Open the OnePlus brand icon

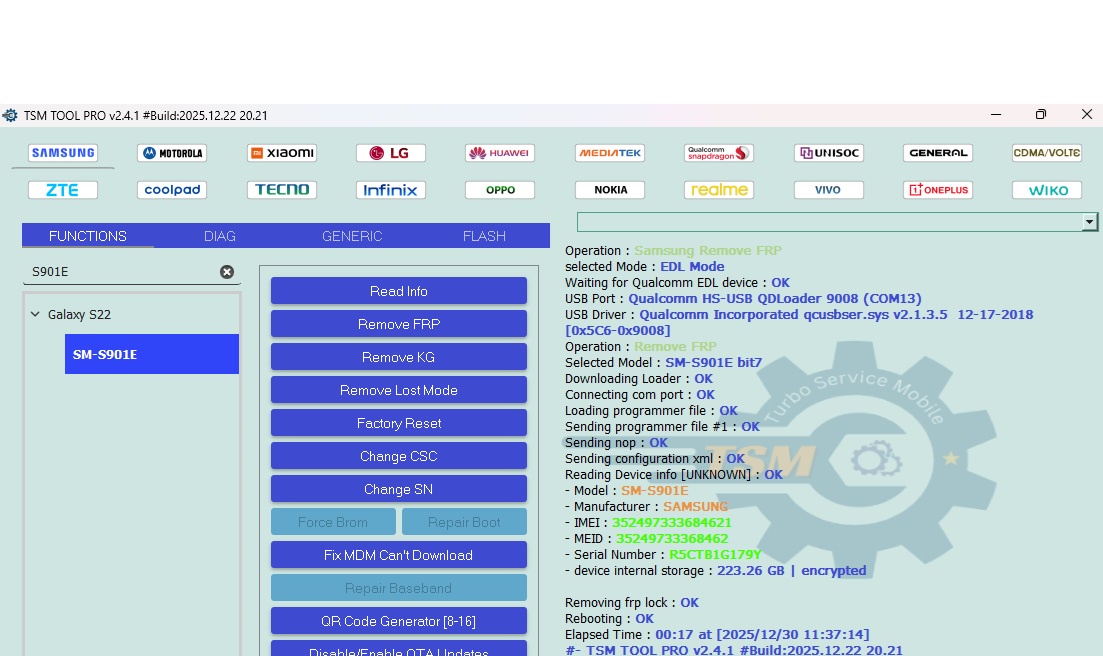tap(938, 190)
